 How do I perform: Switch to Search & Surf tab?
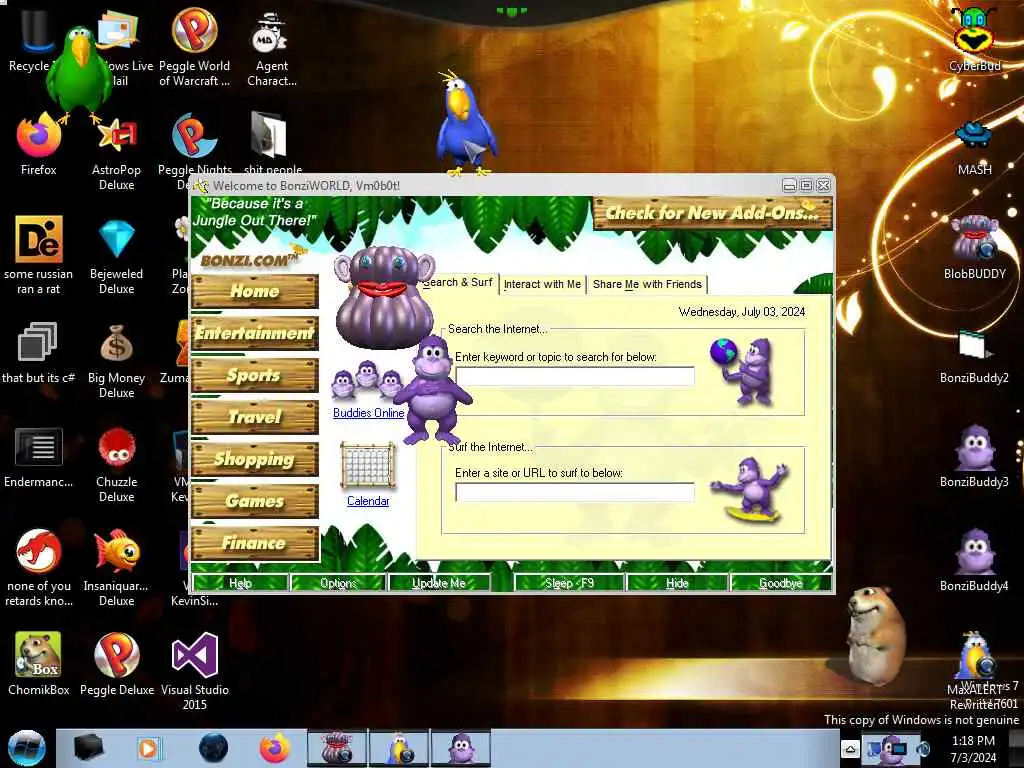click(x=458, y=283)
